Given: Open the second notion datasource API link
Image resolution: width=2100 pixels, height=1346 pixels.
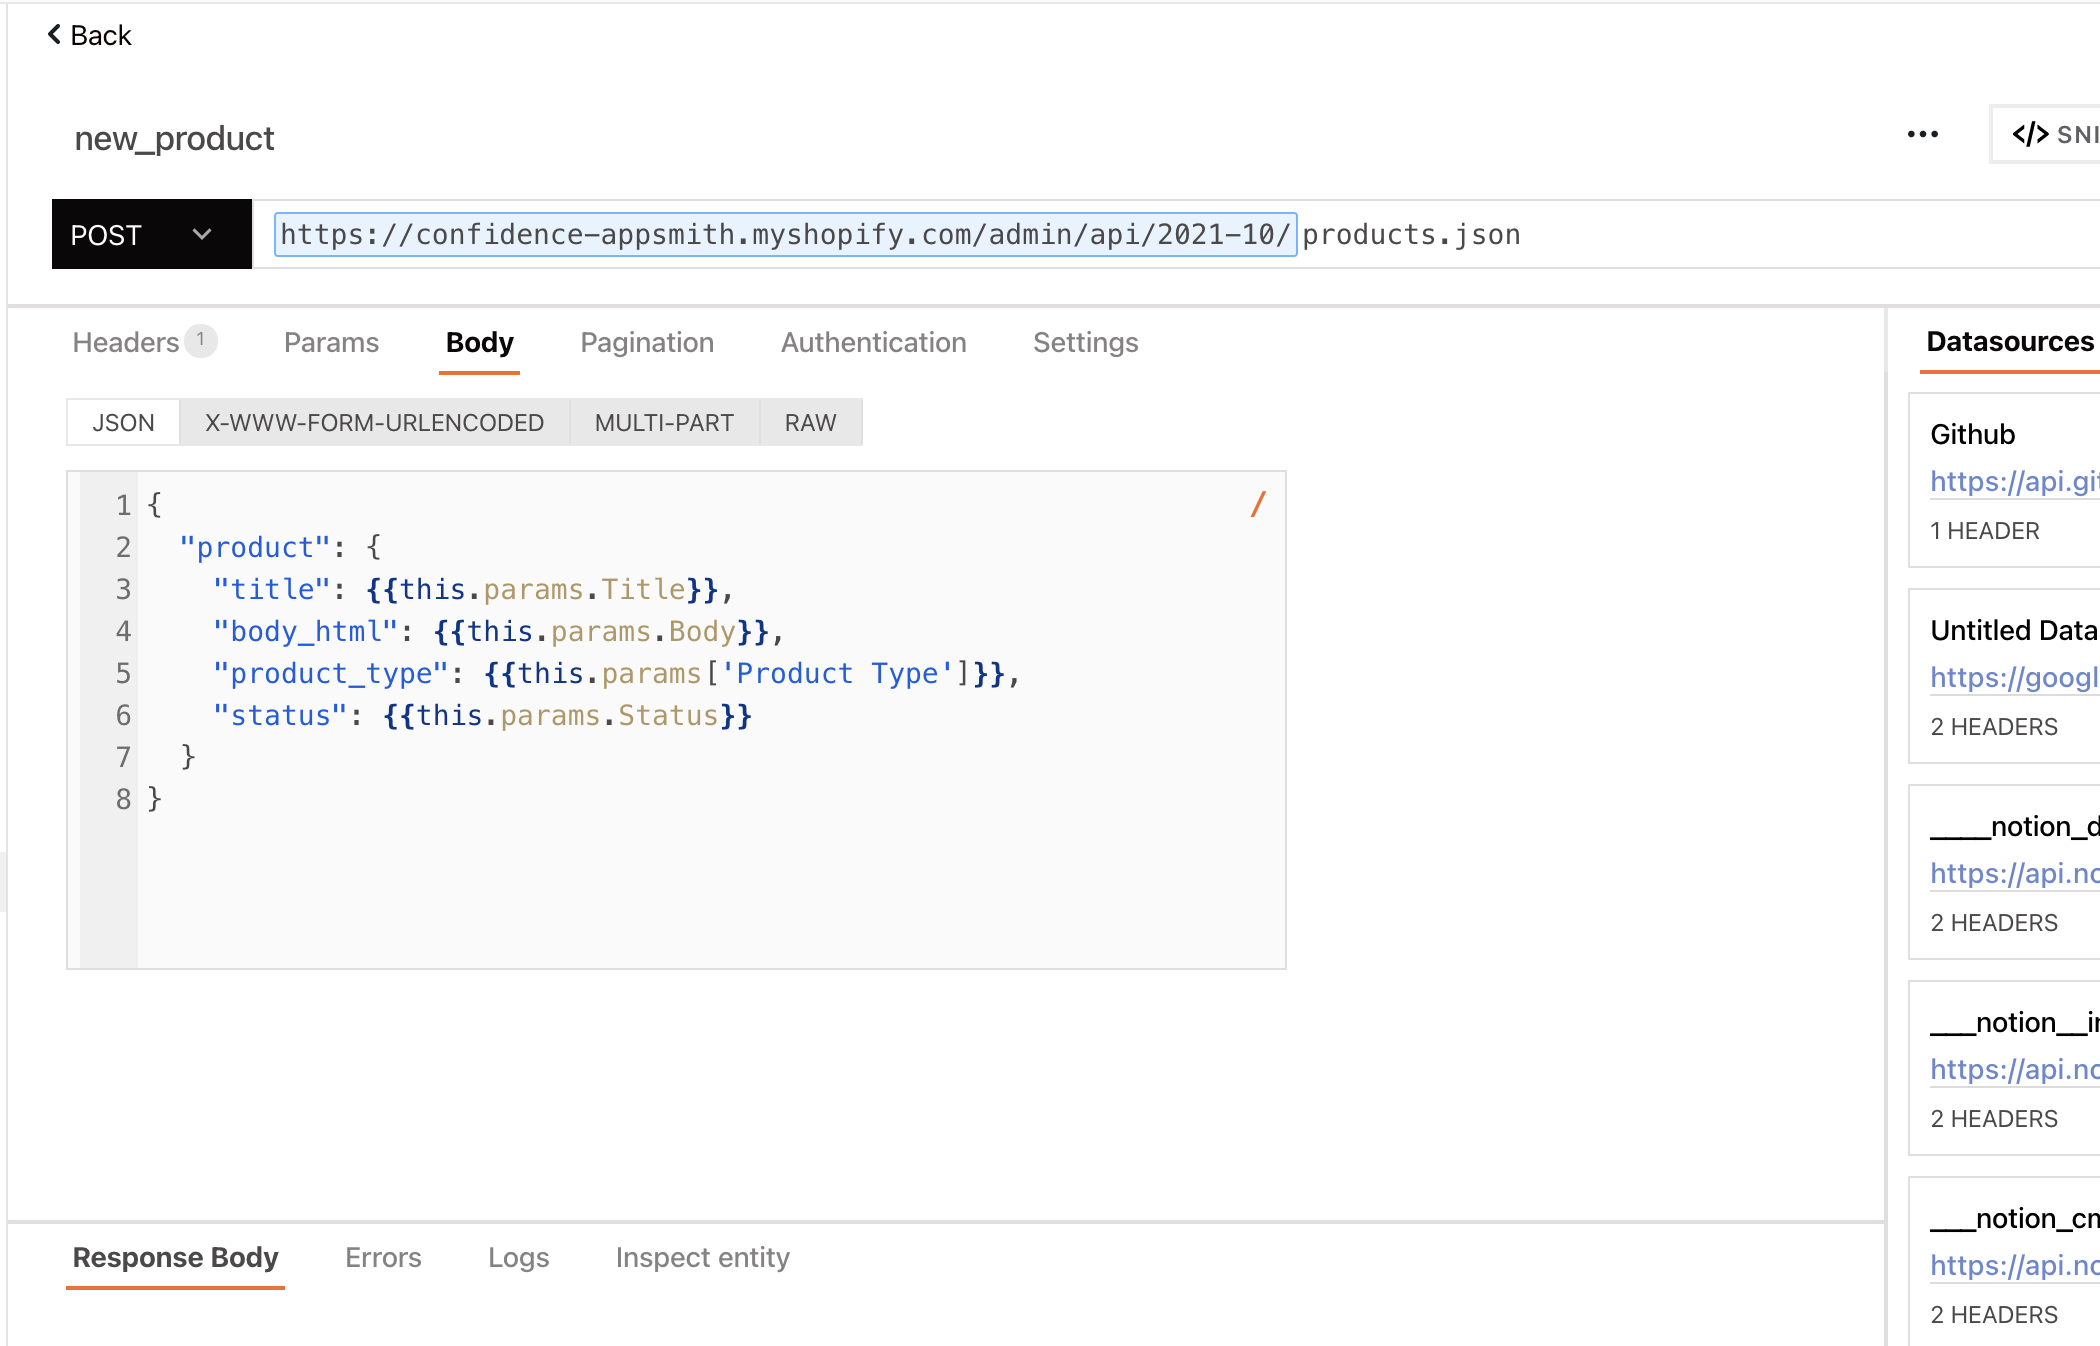Looking at the screenshot, I should 2014,1069.
